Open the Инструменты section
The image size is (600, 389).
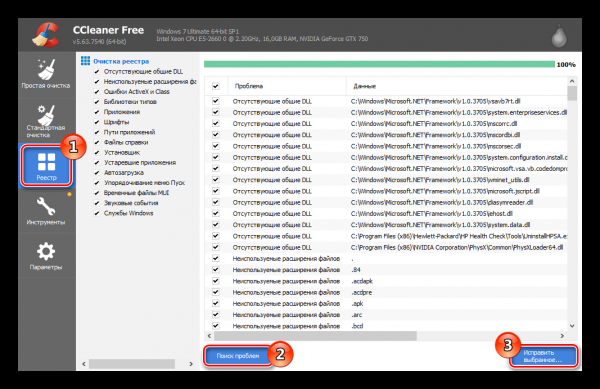click(x=46, y=211)
